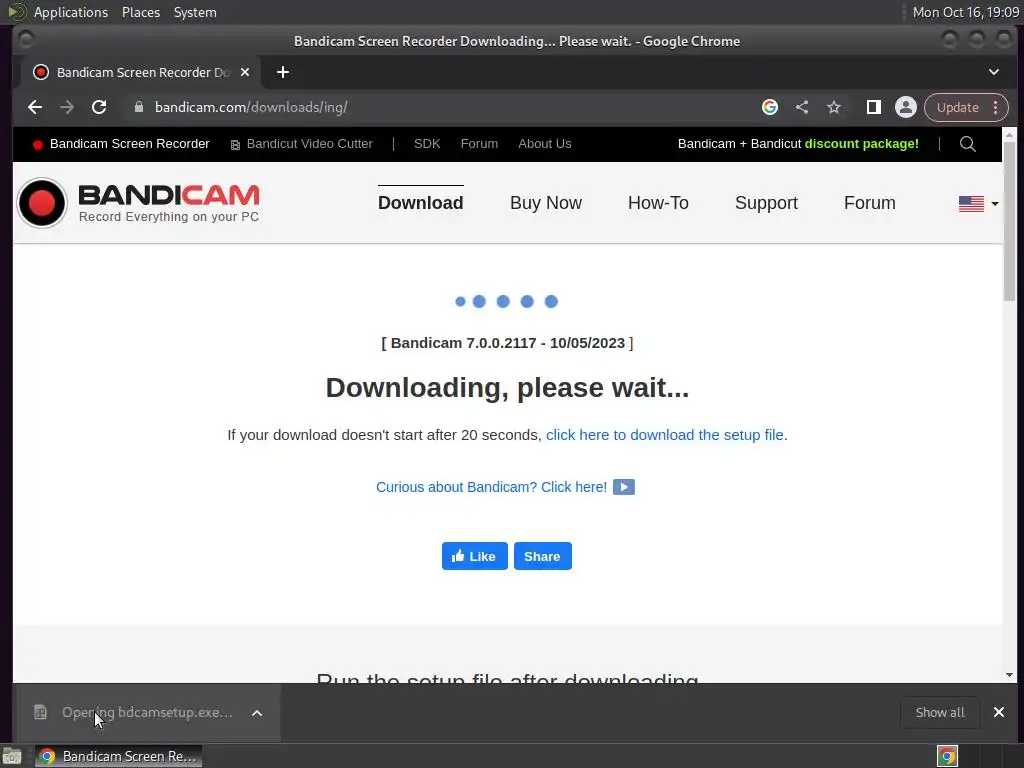Open the System menu
Image resolution: width=1024 pixels, height=768 pixels.
point(195,12)
